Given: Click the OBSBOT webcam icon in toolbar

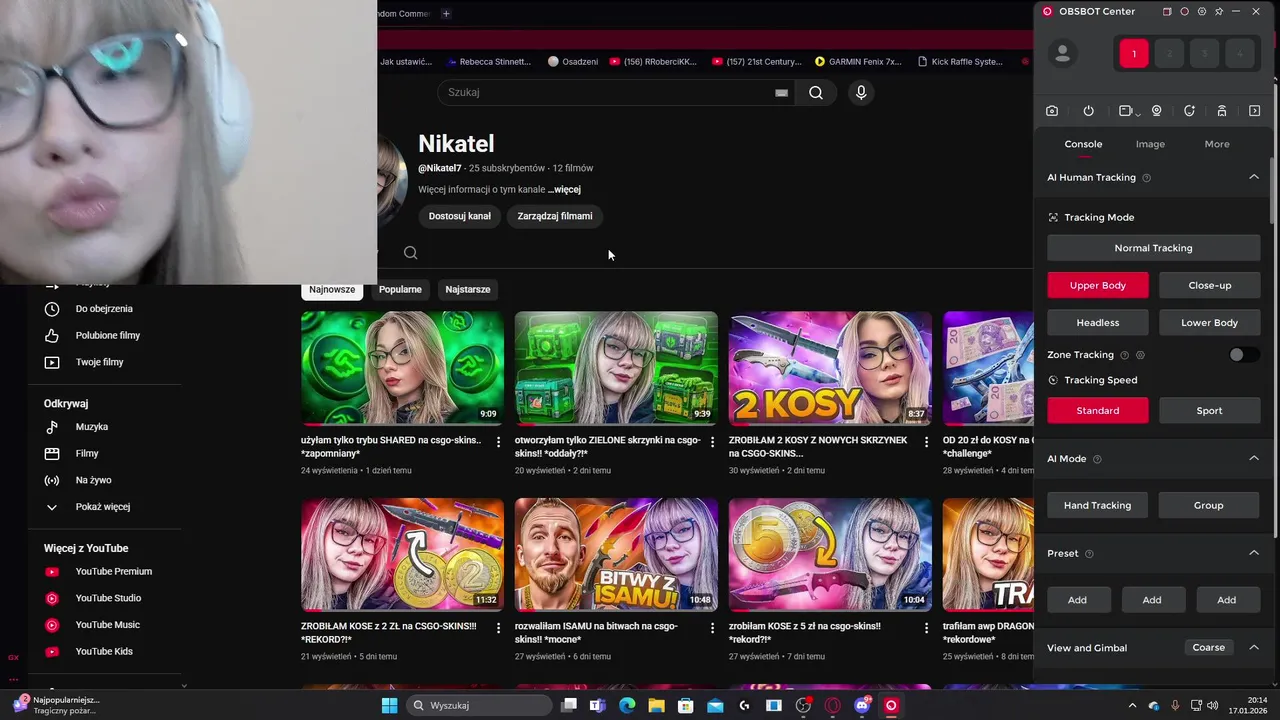Looking at the screenshot, I should (1157, 111).
